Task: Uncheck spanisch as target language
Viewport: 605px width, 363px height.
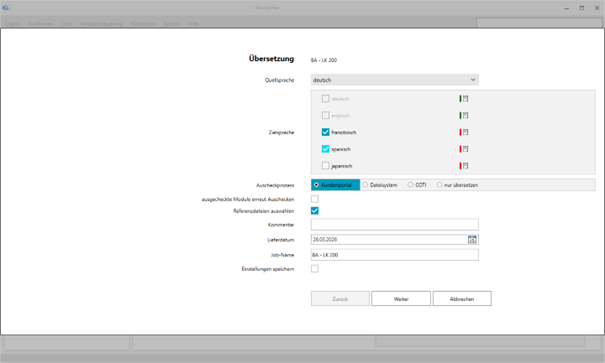Action: [325, 149]
